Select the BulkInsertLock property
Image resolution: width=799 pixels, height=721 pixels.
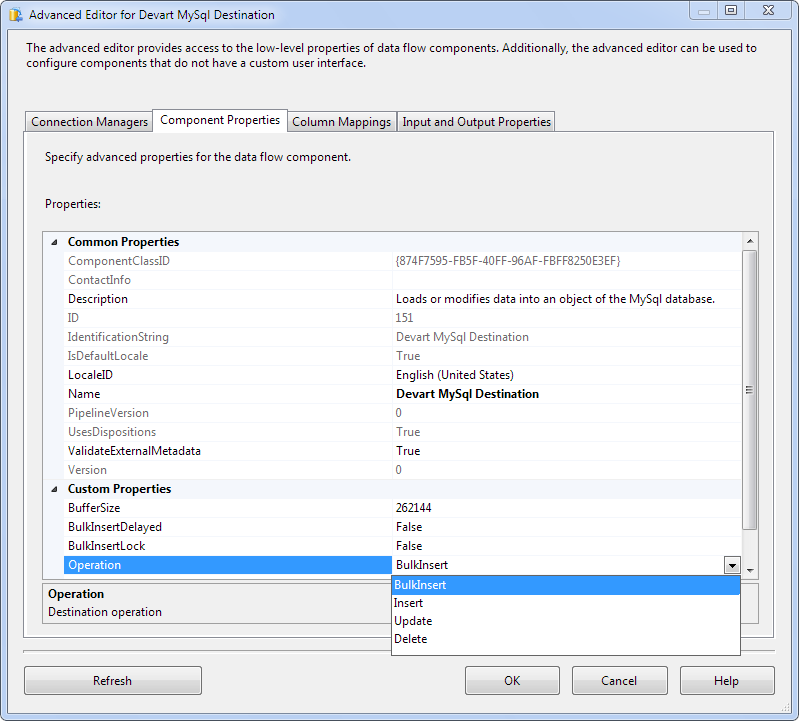(x=228, y=546)
